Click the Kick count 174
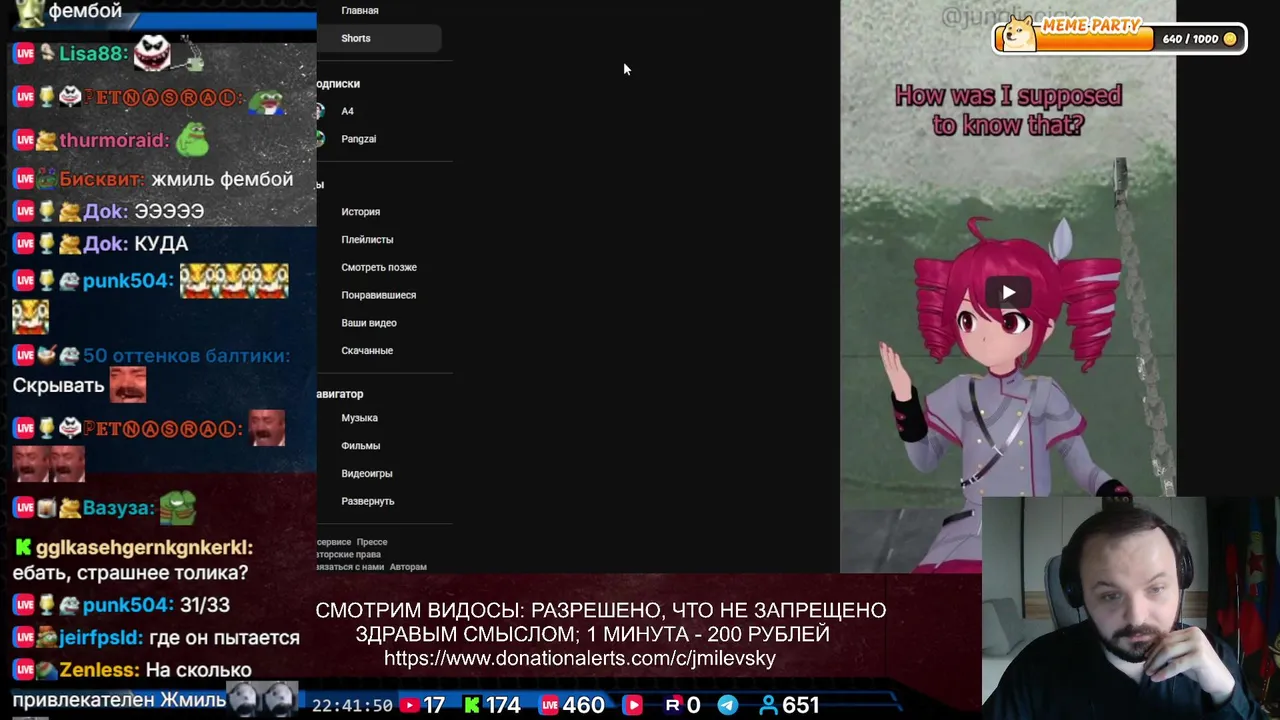 tap(502, 705)
